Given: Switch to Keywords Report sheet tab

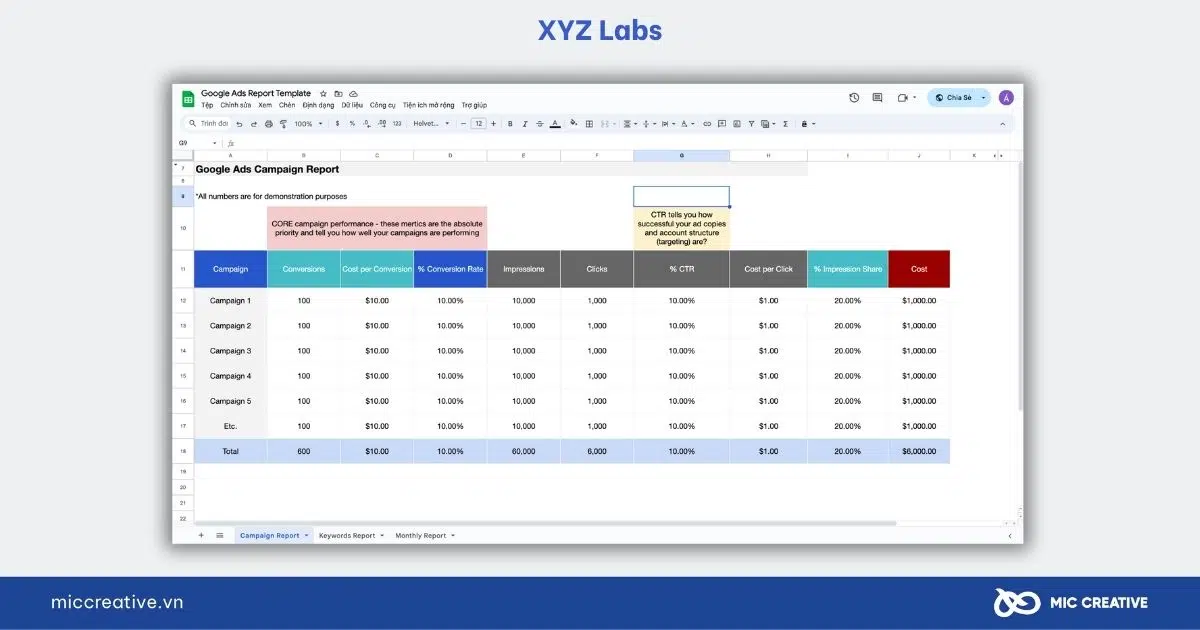Looking at the screenshot, I should (x=346, y=536).
